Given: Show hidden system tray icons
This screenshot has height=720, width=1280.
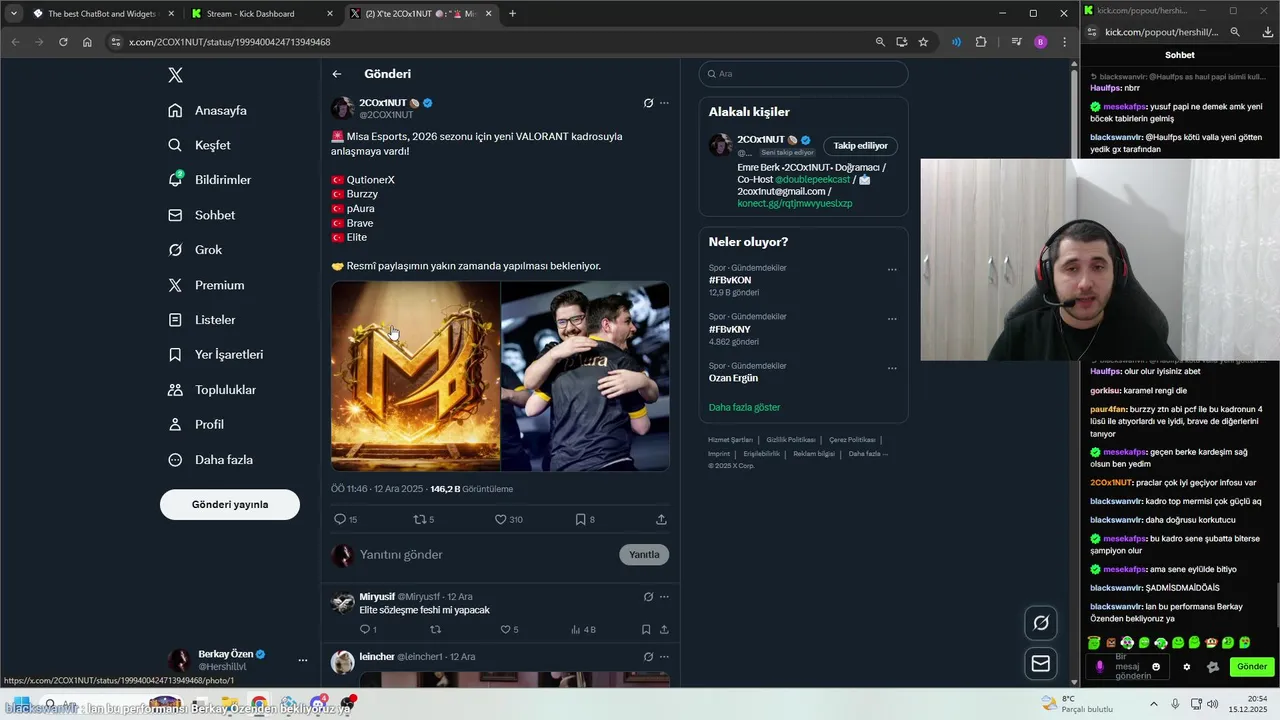Looking at the screenshot, I should [x=1153, y=704].
